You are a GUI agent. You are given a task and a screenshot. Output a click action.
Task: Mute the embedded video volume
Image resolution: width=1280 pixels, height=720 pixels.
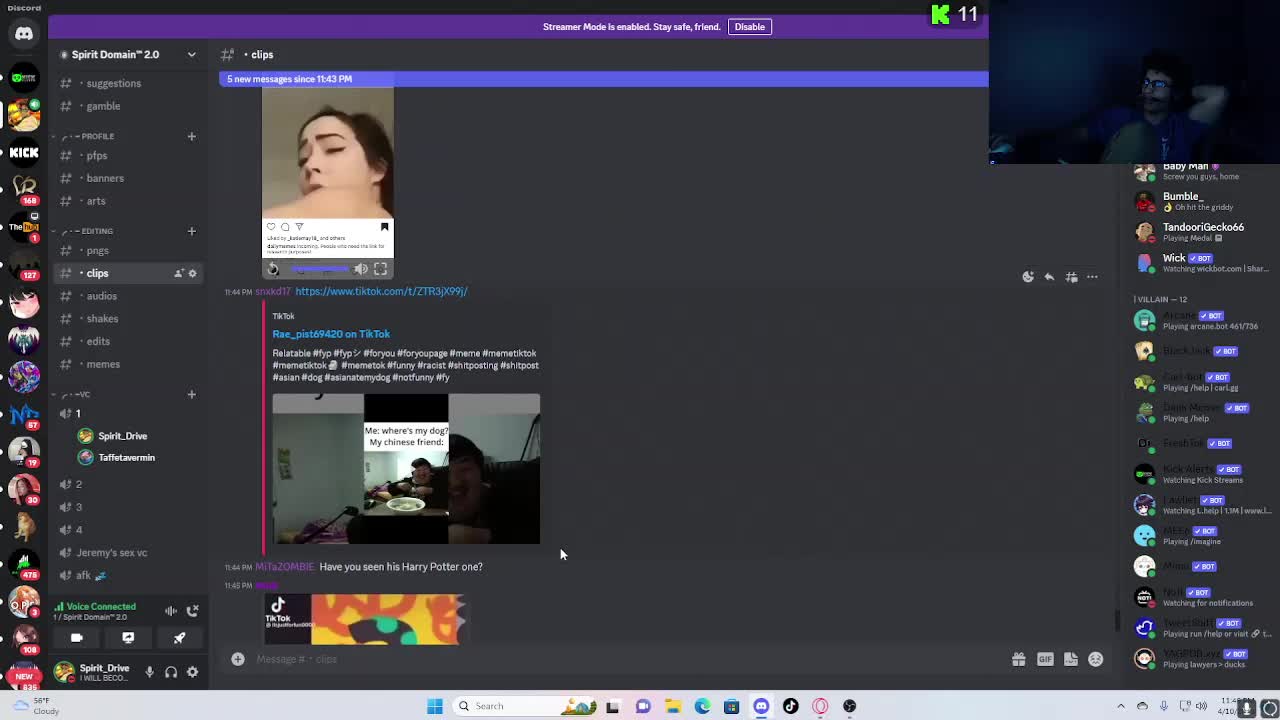click(361, 269)
